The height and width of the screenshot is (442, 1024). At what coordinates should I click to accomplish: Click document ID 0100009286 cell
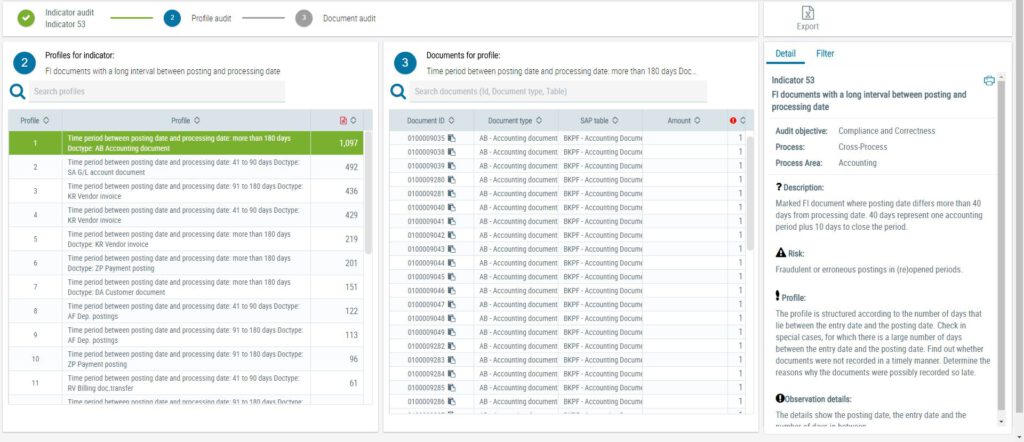(432, 402)
